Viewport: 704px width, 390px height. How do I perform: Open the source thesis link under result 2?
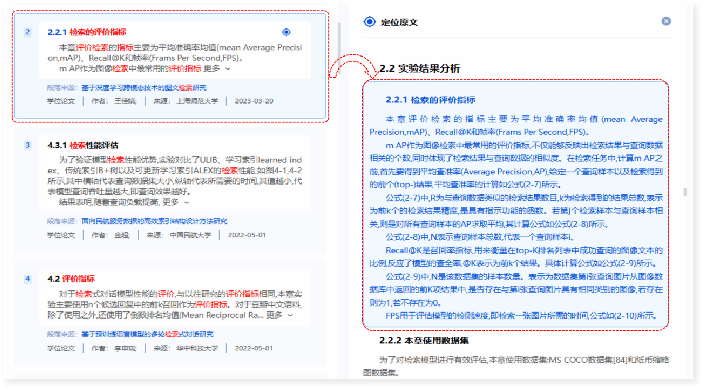[x=144, y=88]
